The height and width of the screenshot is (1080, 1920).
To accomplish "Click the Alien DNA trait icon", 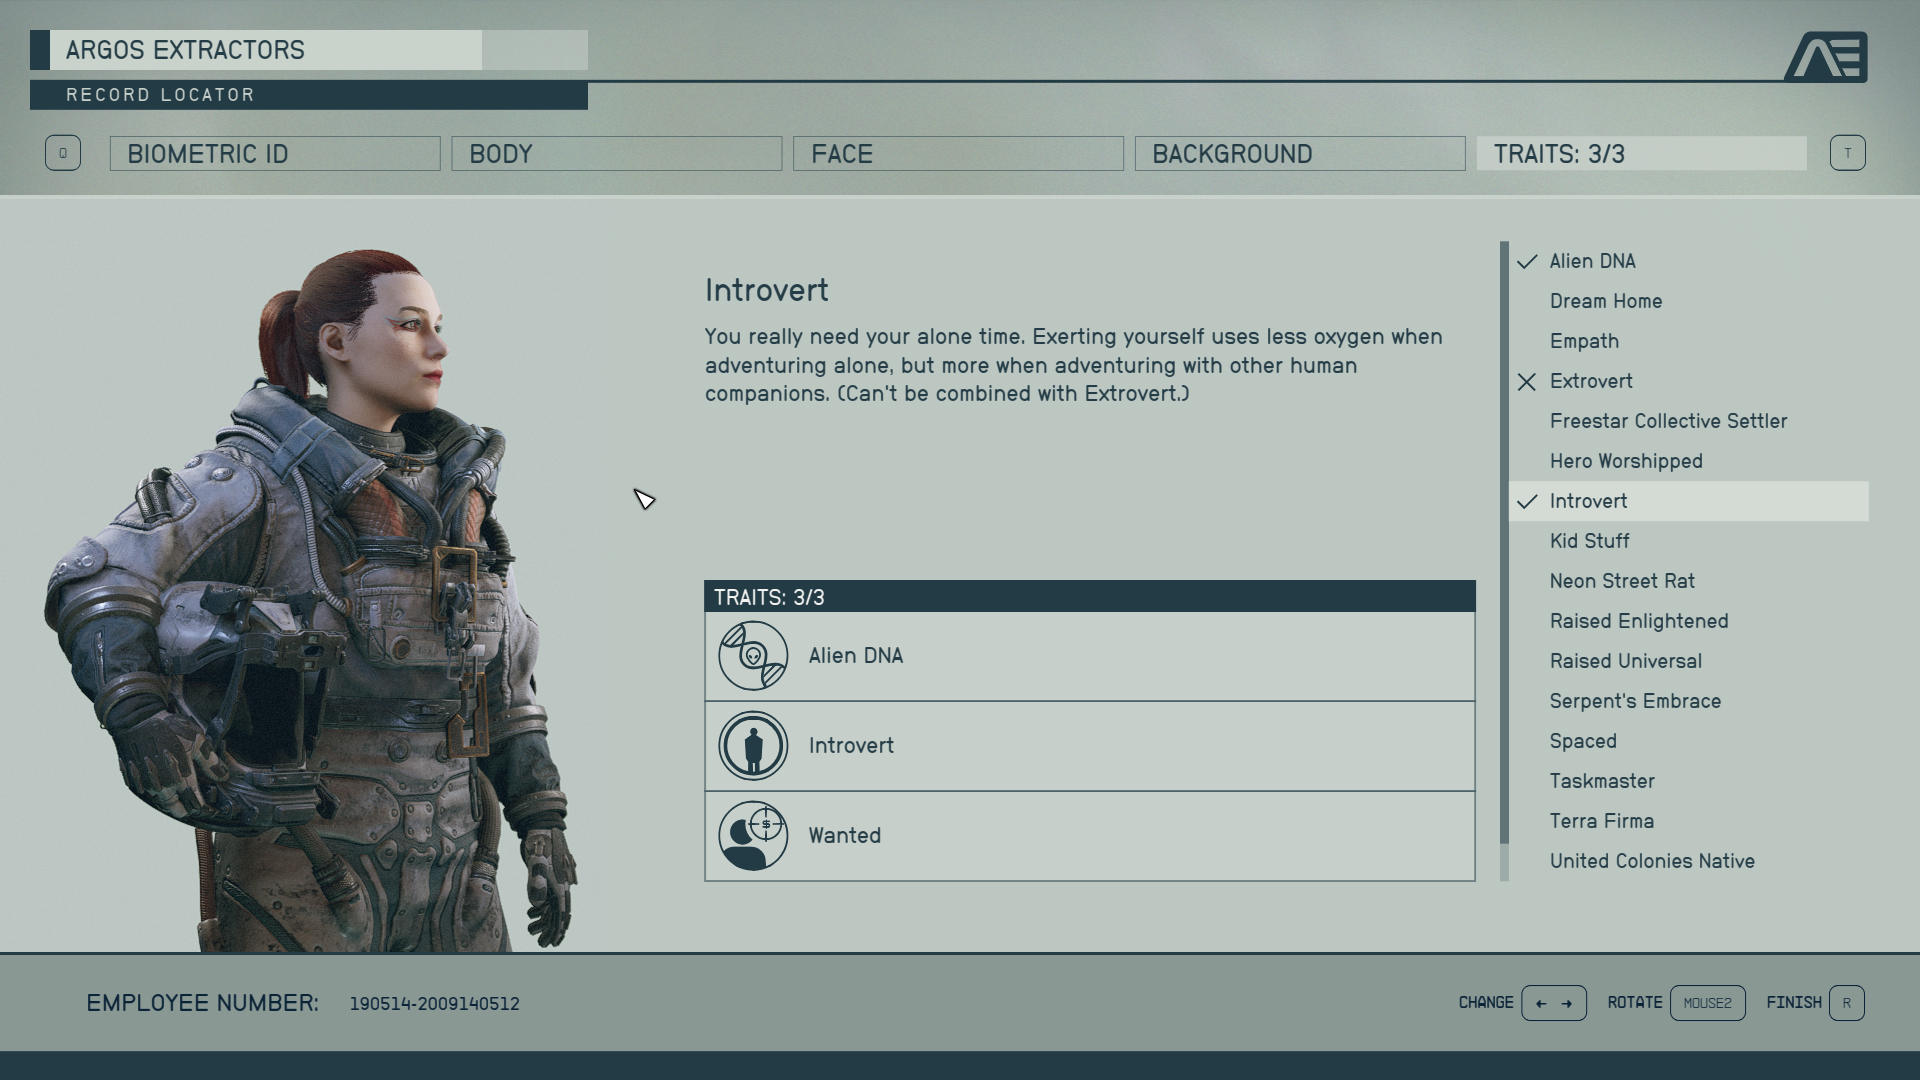I will tap(753, 655).
